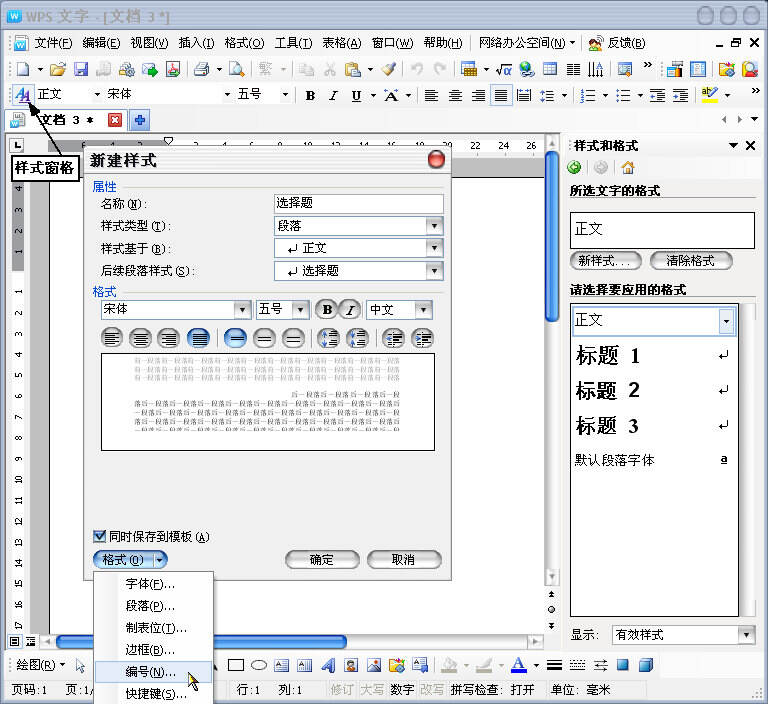Viewport: 768px width, 704px height.
Task: Click the 格式(O) dropdown button in dialog
Action: 130,559
